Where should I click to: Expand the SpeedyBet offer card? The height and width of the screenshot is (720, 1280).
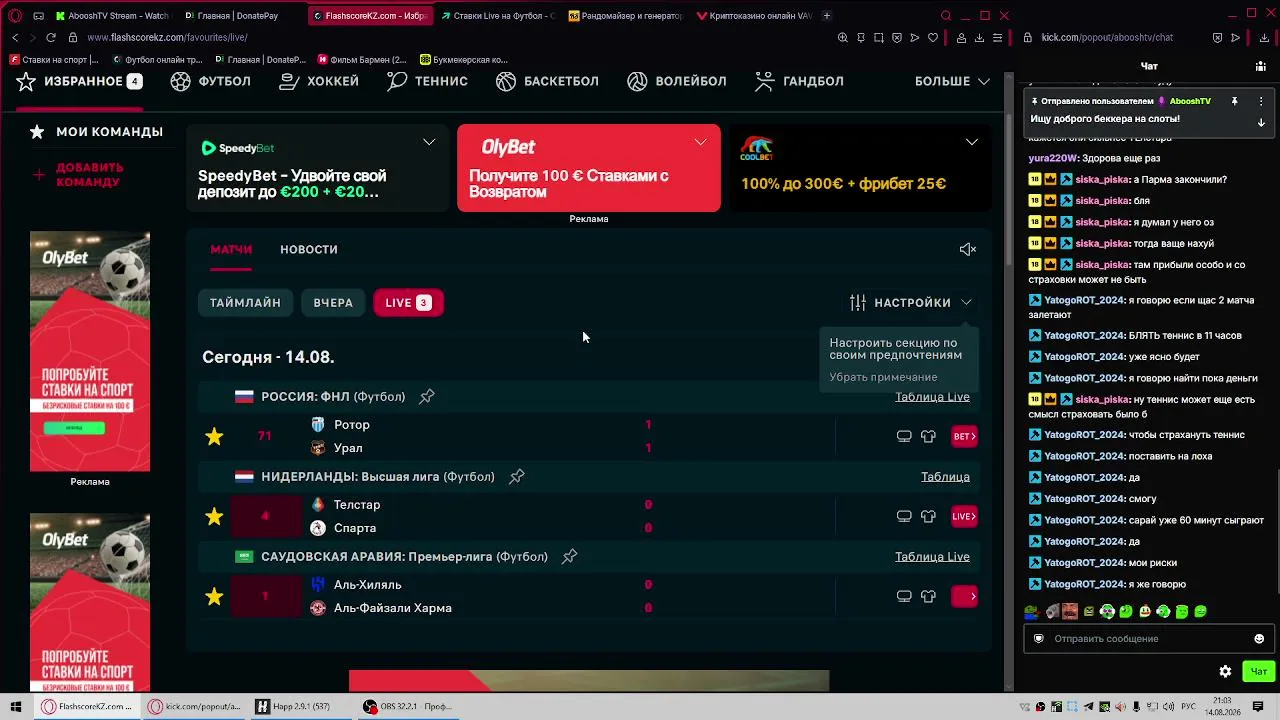(429, 142)
